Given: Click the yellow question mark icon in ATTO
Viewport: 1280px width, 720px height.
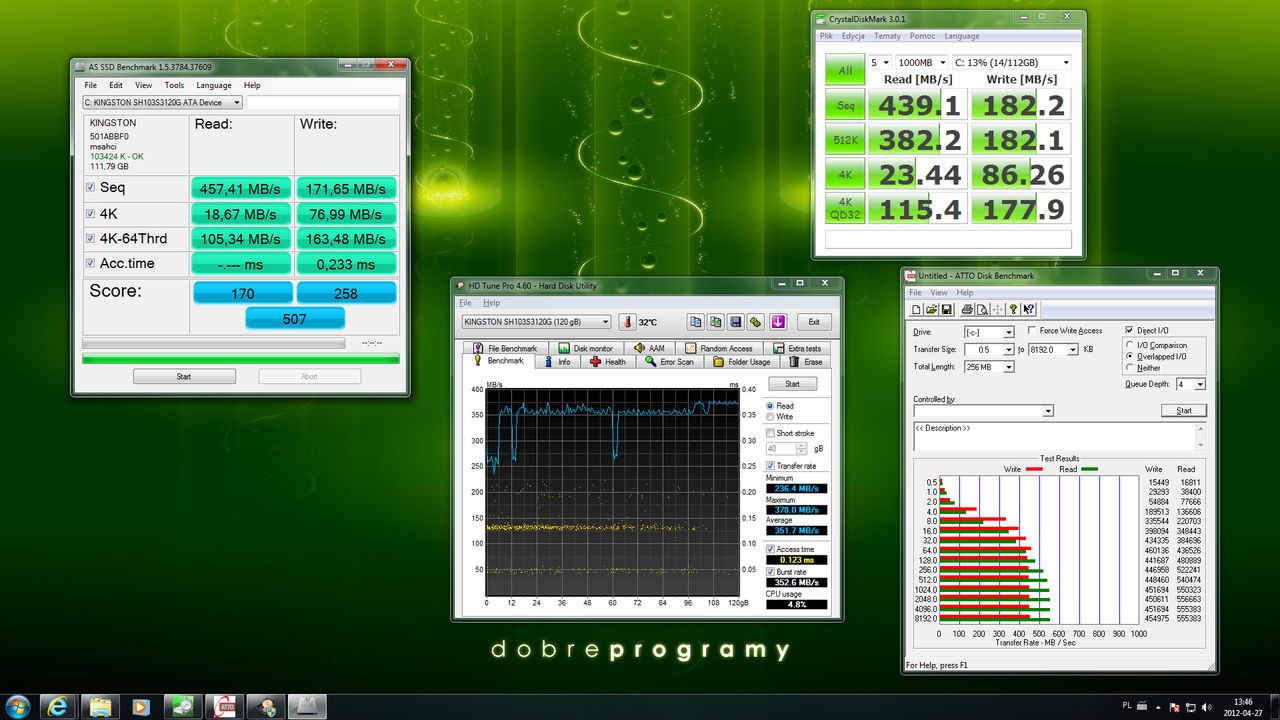Looking at the screenshot, I should (1013, 310).
